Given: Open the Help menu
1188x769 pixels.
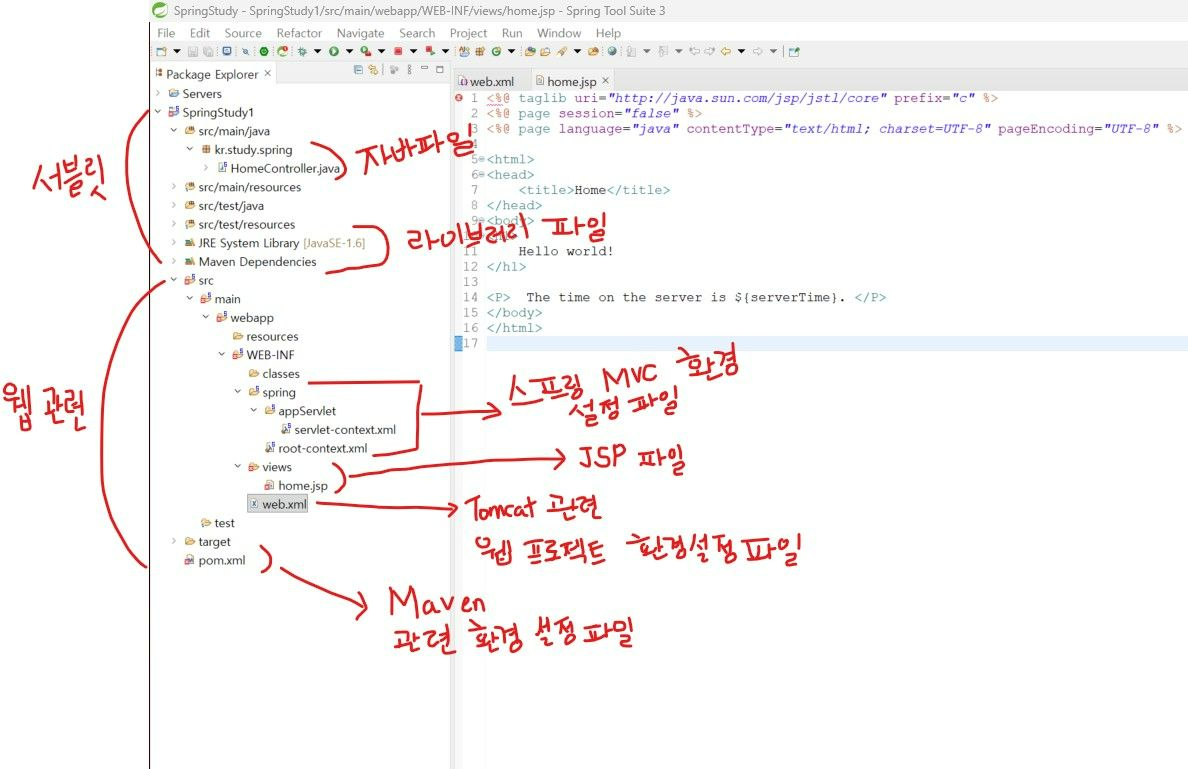Looking at the screenshot, I should pos(608,33).
